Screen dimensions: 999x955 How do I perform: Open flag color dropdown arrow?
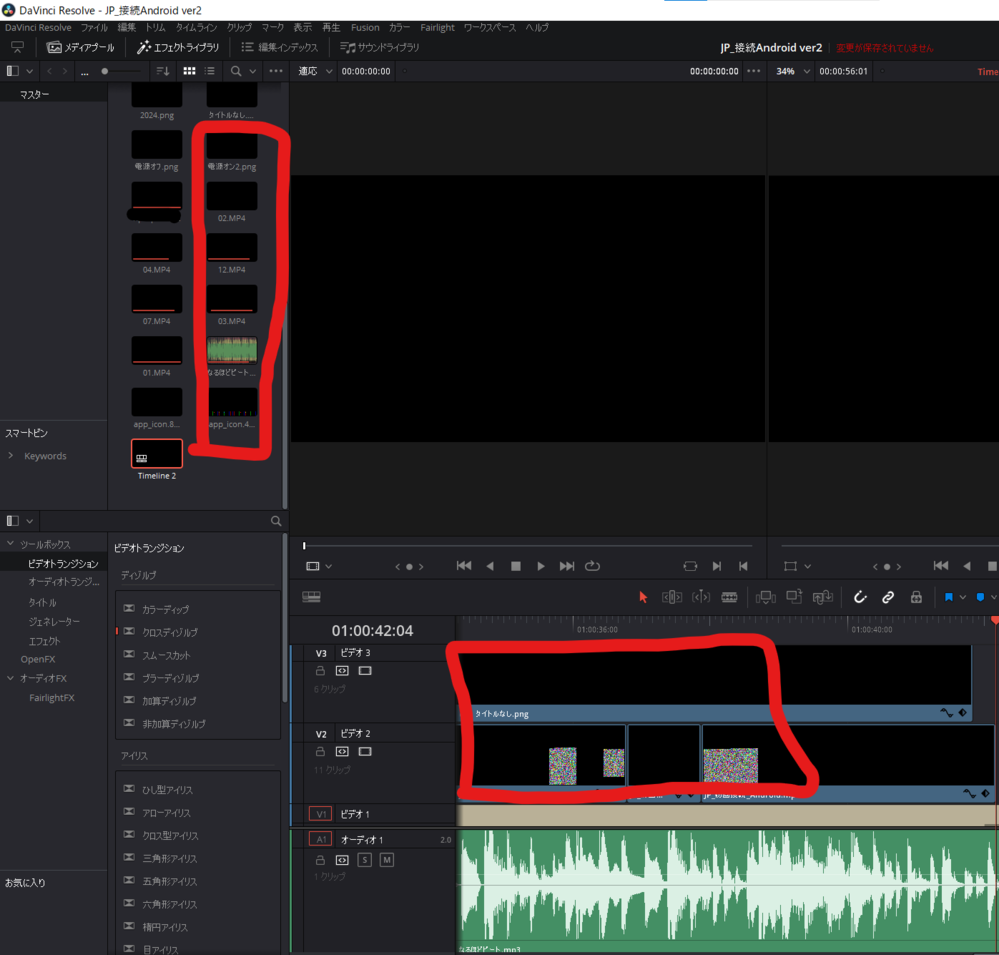[x=963, y=597]
